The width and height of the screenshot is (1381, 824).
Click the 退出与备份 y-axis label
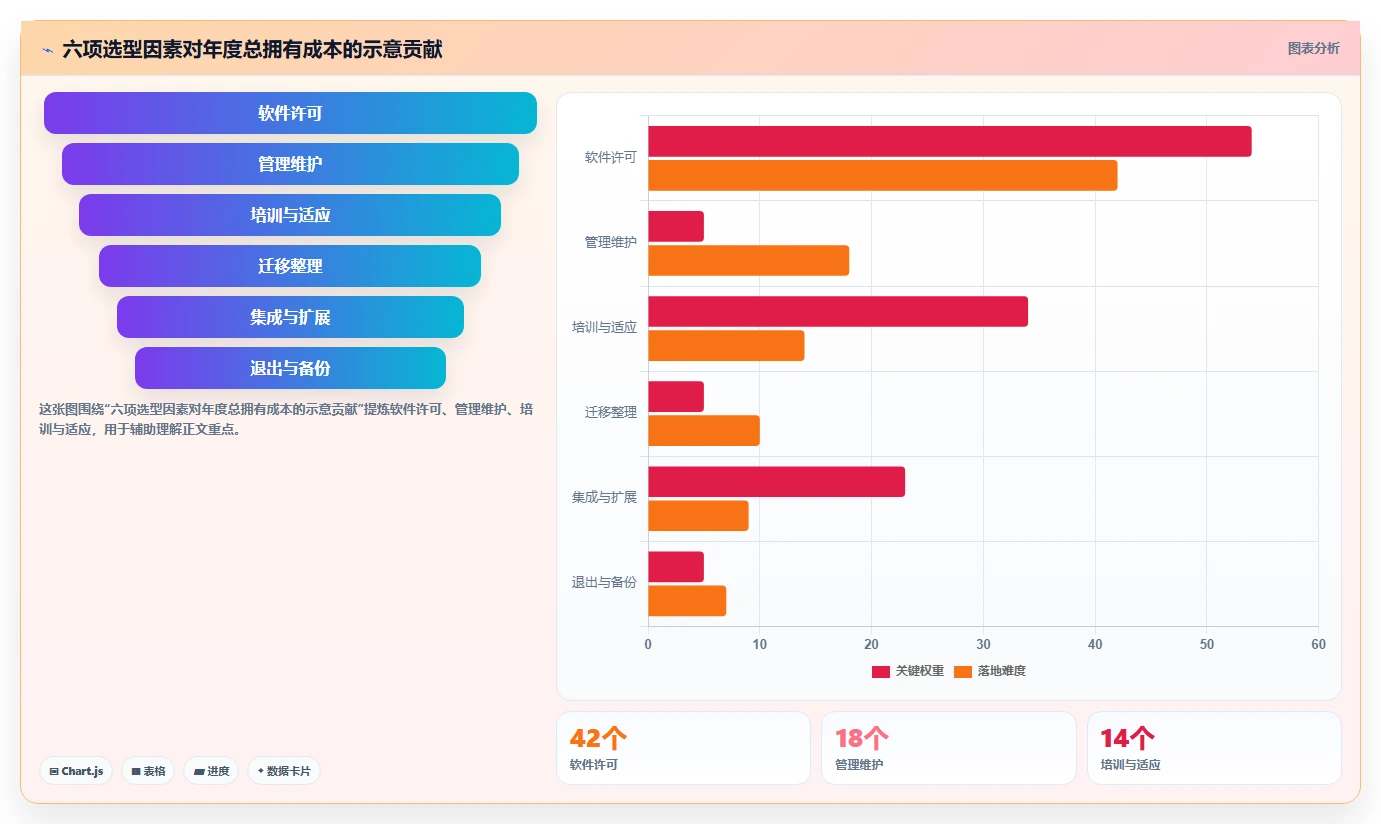pyautogui.click(x=604, y=582)
